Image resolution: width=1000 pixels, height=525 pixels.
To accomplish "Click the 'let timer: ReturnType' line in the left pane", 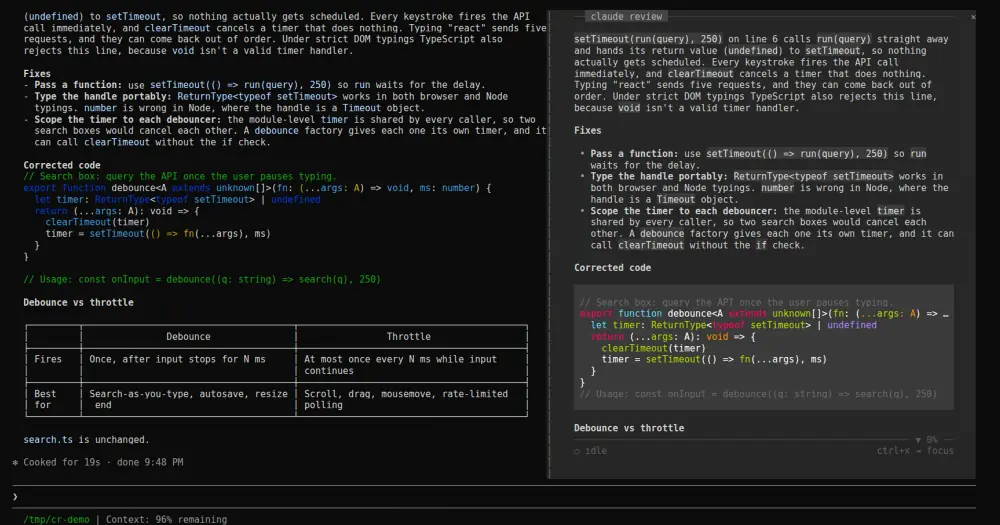I will pyautogui.click(x=177, y=199).
